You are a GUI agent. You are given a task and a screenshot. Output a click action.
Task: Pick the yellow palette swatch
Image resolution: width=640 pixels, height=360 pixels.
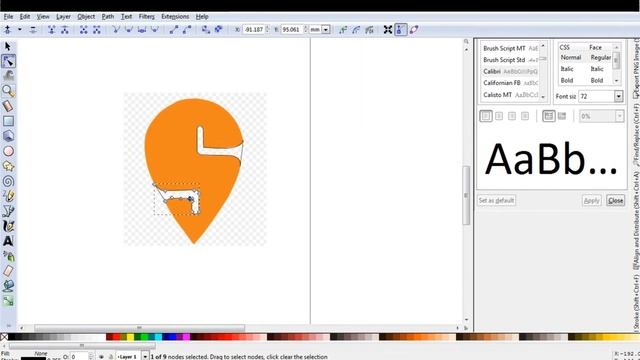tap(130, 337)
